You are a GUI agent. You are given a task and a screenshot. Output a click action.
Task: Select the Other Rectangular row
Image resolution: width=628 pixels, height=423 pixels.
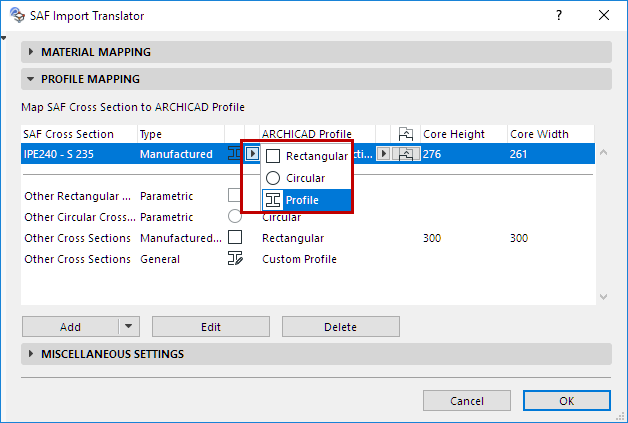click(x=308, y=196)
